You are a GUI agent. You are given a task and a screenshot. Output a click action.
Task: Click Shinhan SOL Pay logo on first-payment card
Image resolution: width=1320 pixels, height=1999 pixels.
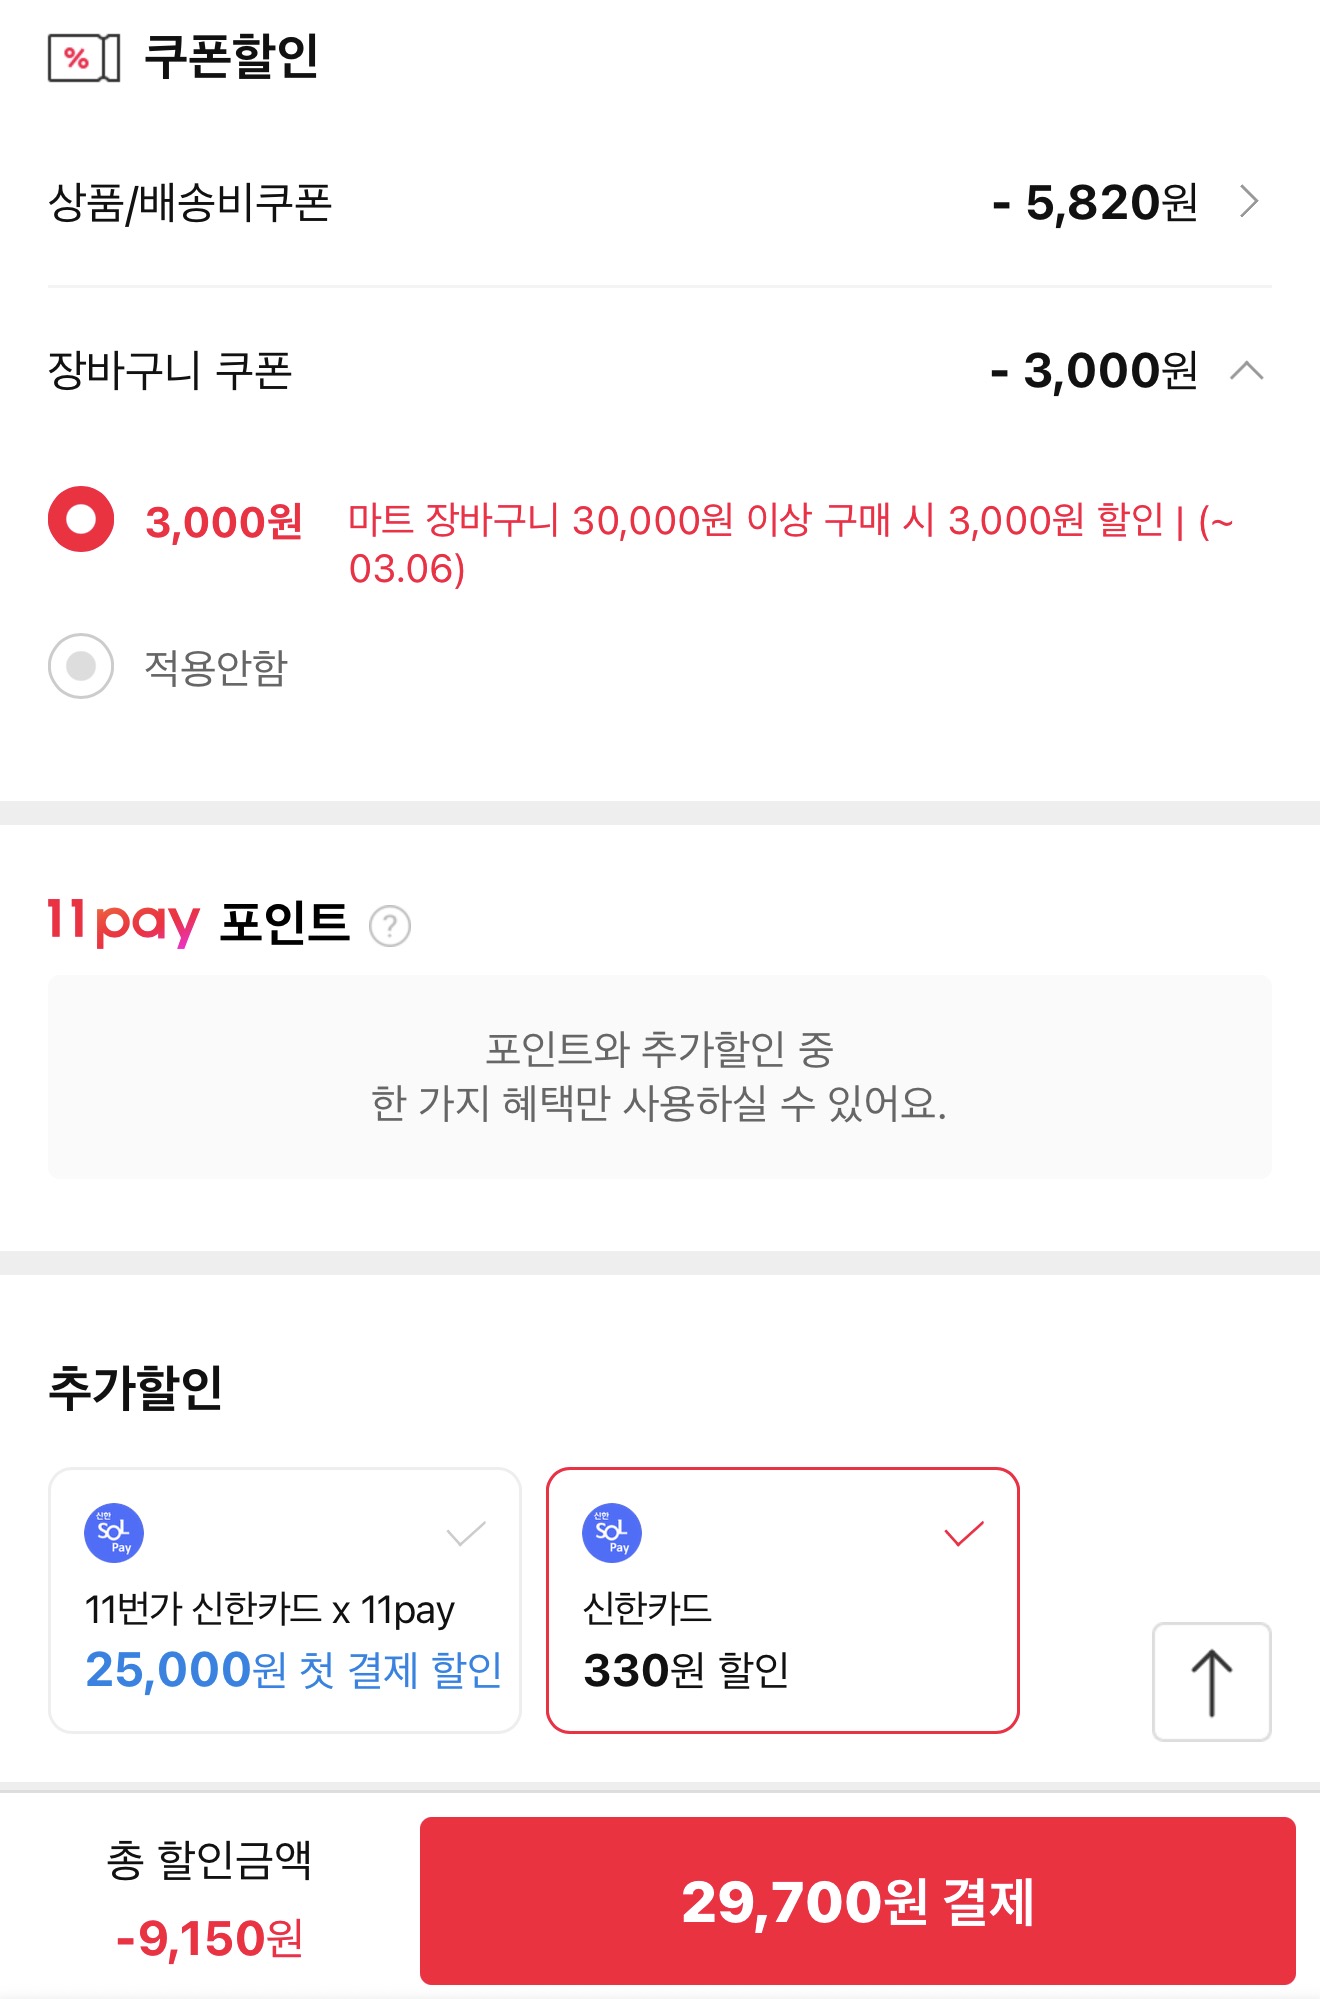pos(114,1533)
